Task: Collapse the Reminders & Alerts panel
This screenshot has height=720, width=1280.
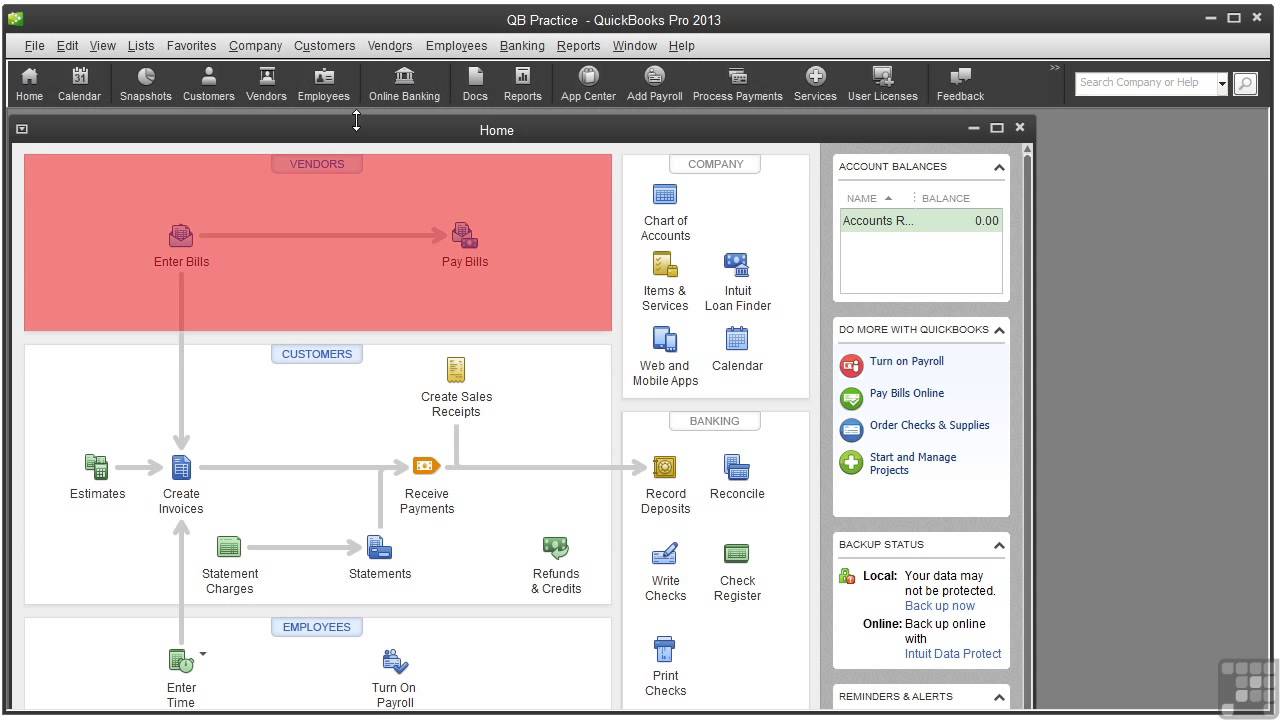Action: 998,697
